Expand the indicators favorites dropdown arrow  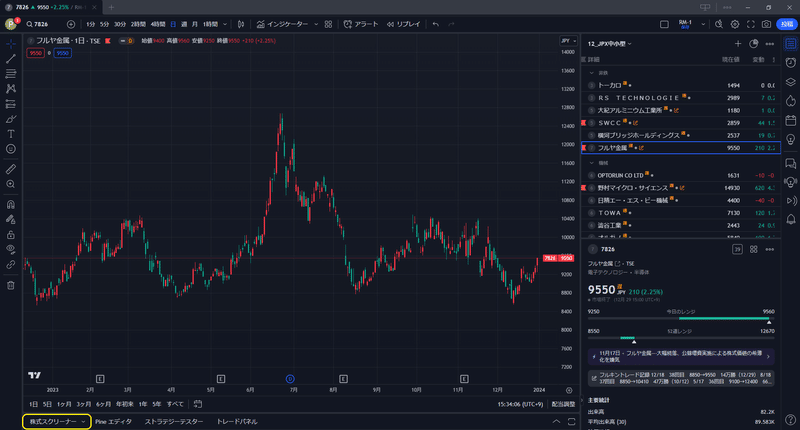point(316,24)
